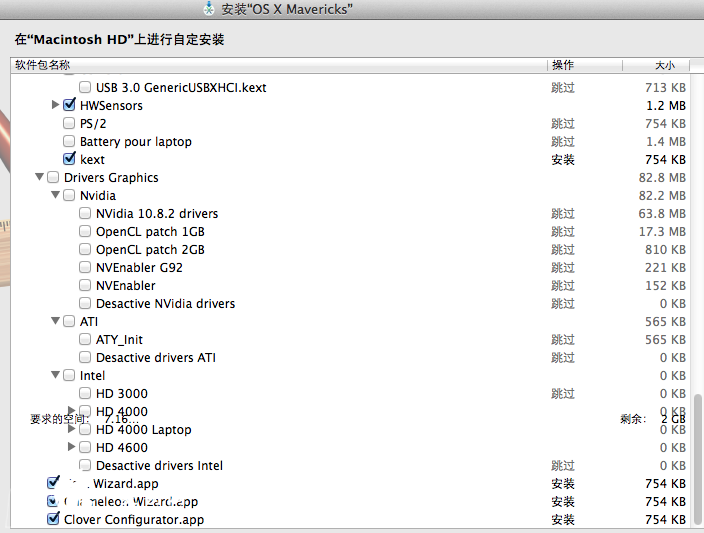Screen dimensions: 704x533
Task: Click the installer icon in title bar
Action: 208,9
